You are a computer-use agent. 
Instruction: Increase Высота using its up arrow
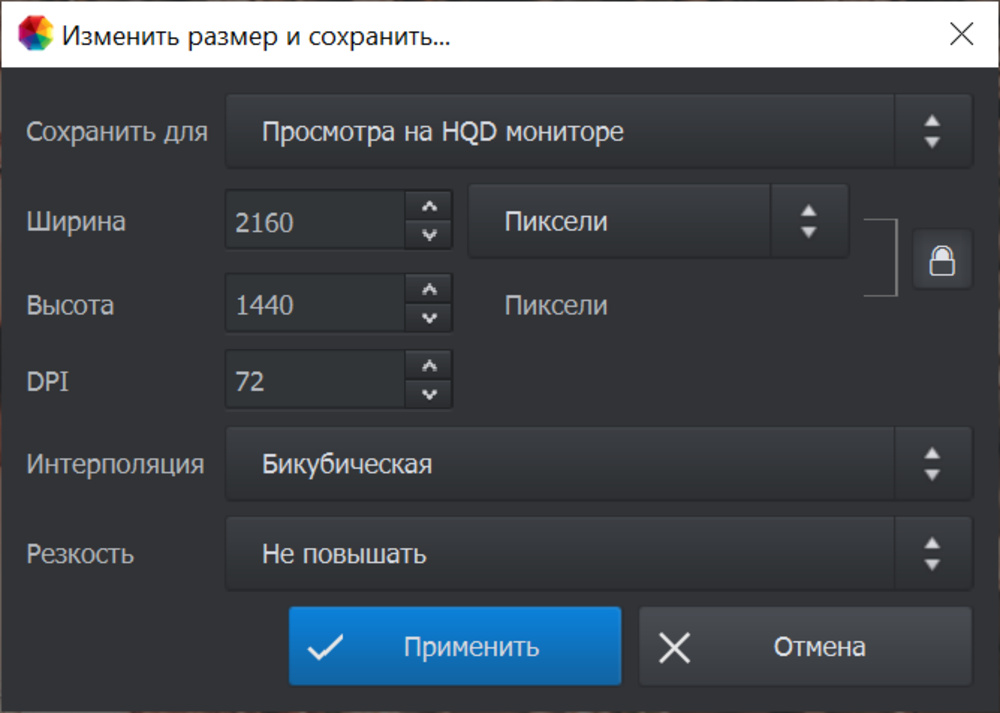click(x=430, y=290)
